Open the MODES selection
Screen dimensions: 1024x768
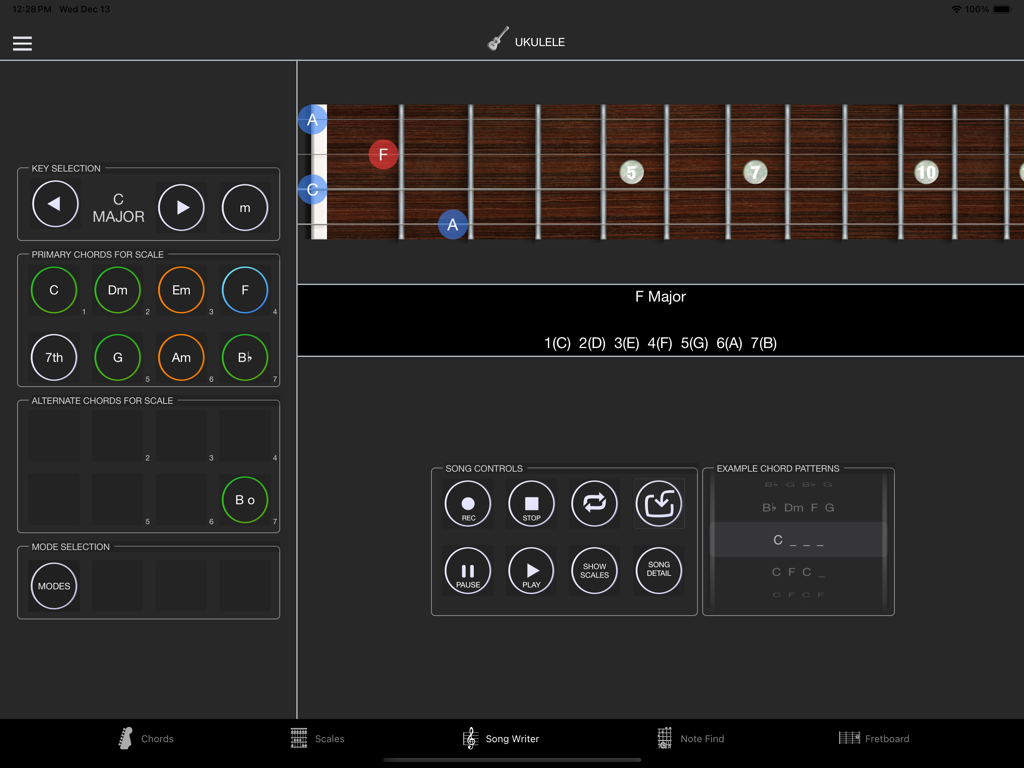pos(53,586)
